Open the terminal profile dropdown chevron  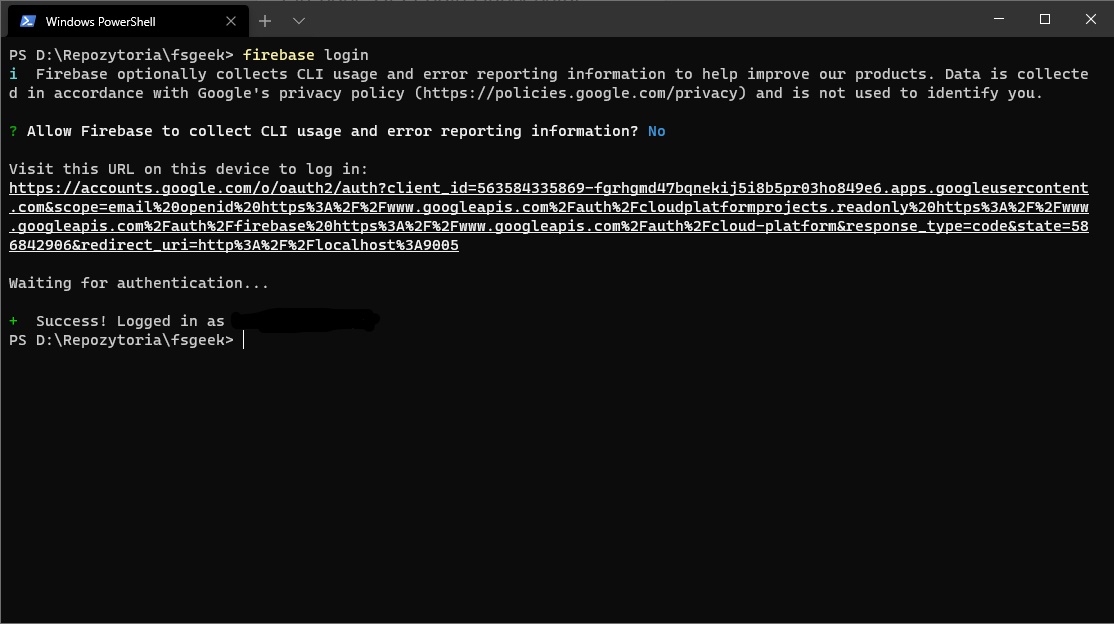298,20
